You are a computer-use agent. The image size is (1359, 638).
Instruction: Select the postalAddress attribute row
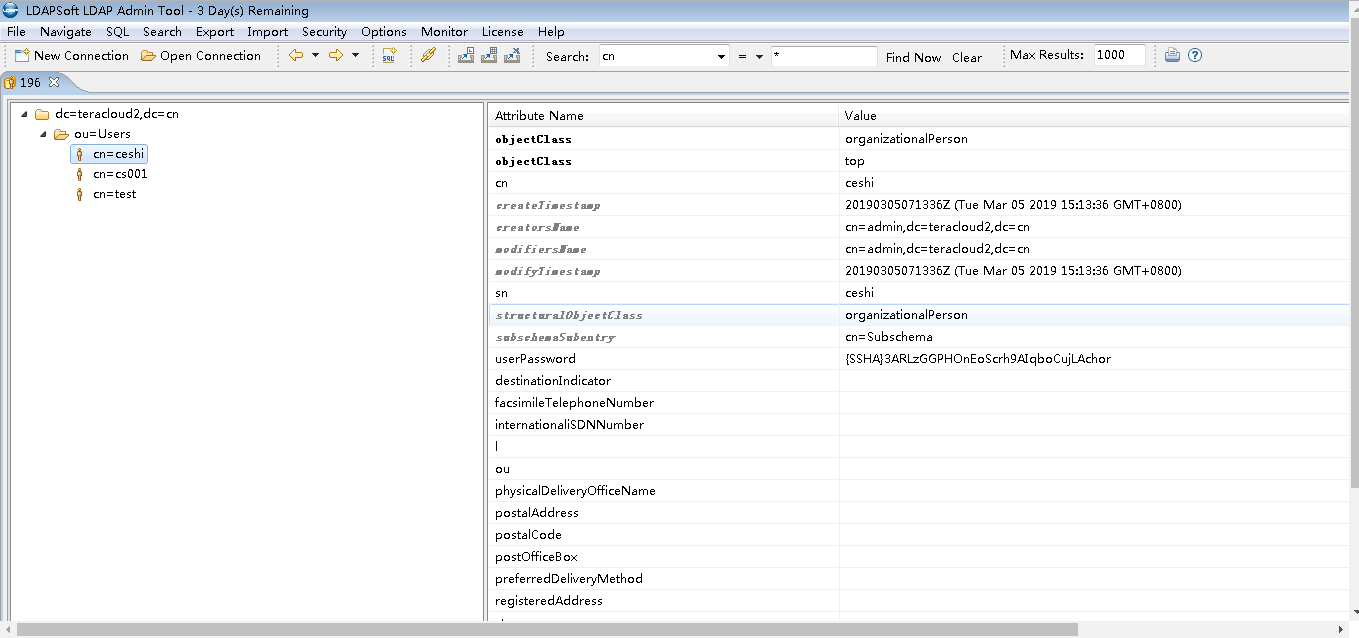(920, 513)
